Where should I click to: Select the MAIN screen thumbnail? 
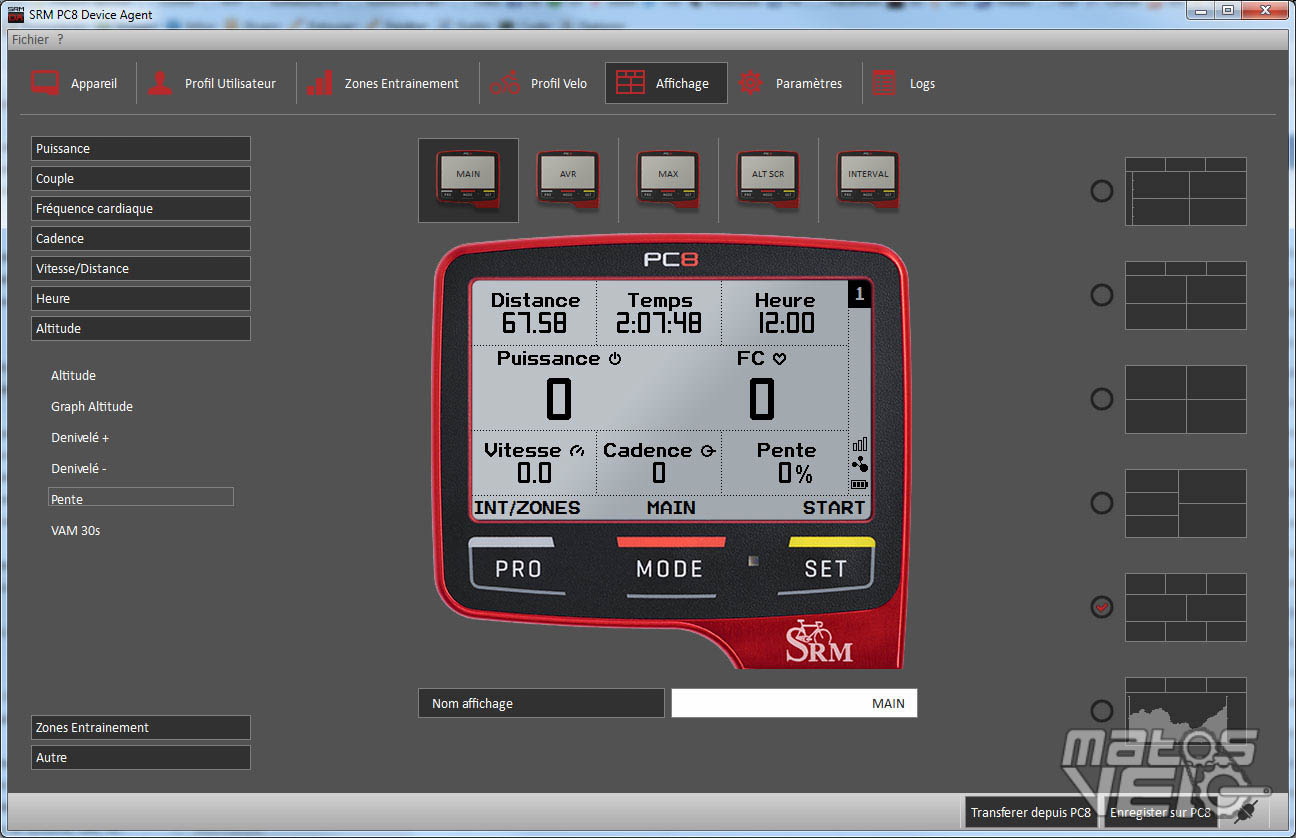468,179
